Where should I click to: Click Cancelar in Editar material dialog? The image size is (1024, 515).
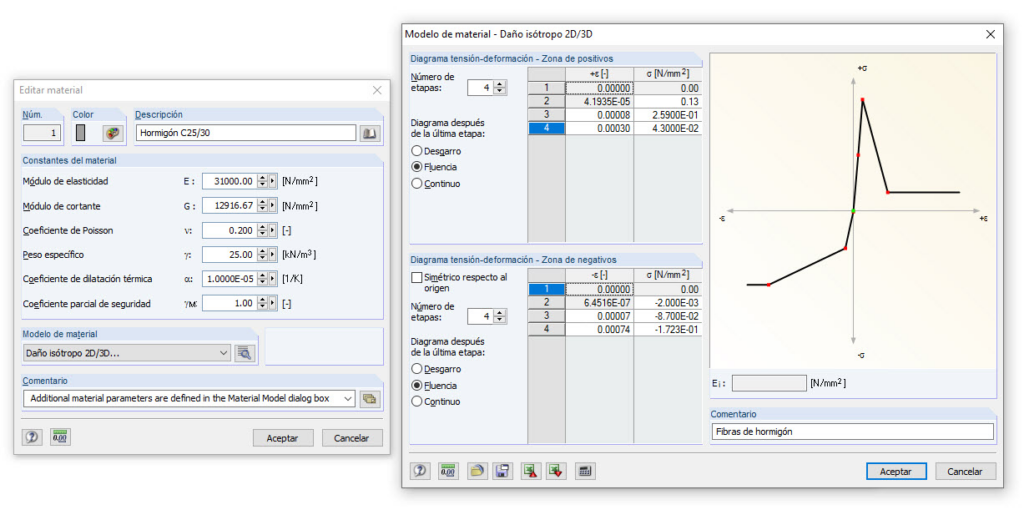click(x=352, y=438)
